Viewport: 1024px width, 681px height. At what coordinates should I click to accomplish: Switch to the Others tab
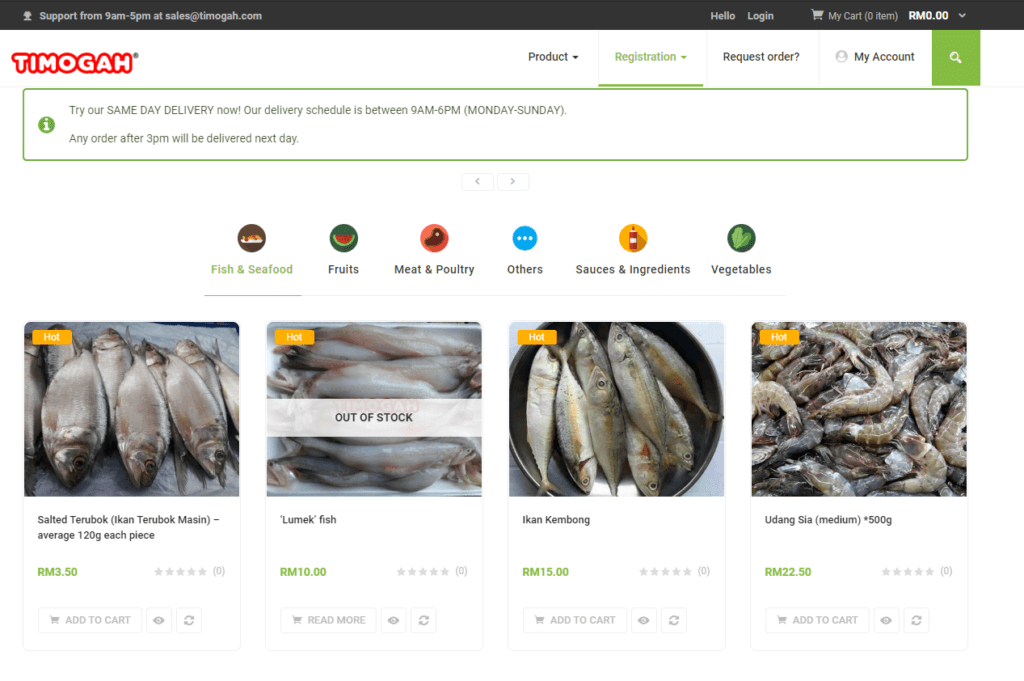tap(525, 269)
